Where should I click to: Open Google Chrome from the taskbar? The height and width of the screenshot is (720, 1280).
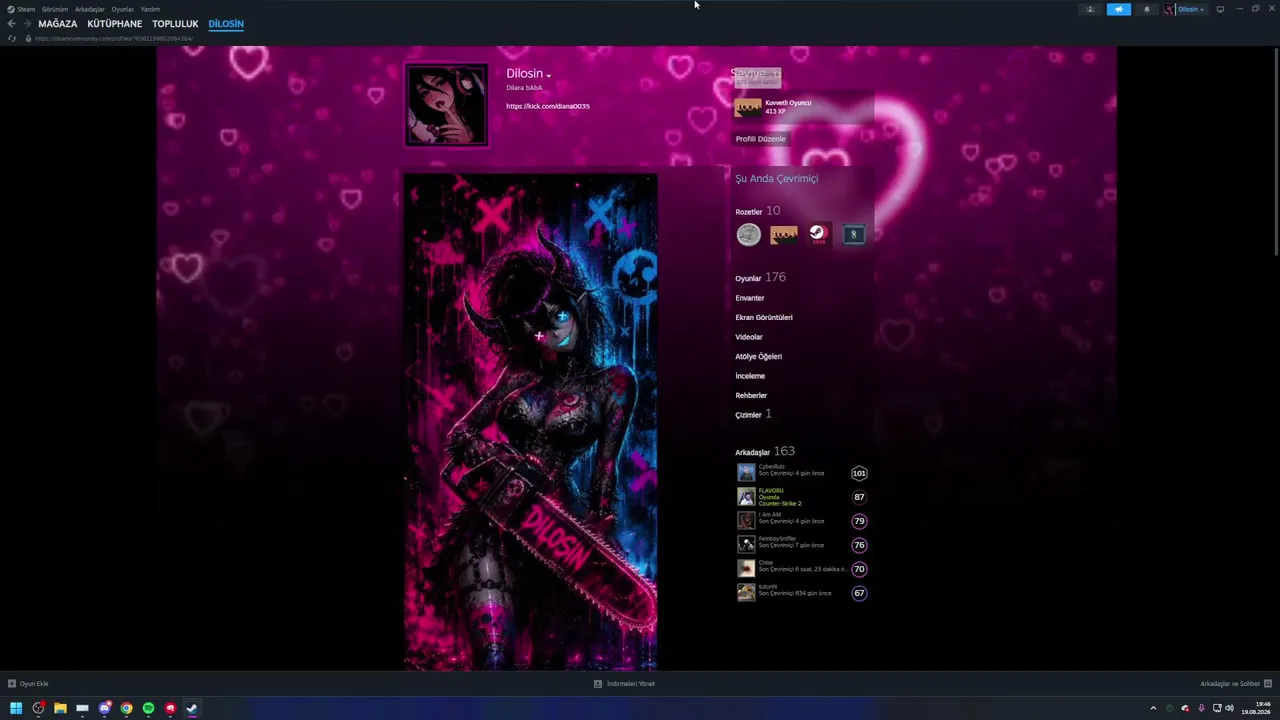click(x=126, y=708)
